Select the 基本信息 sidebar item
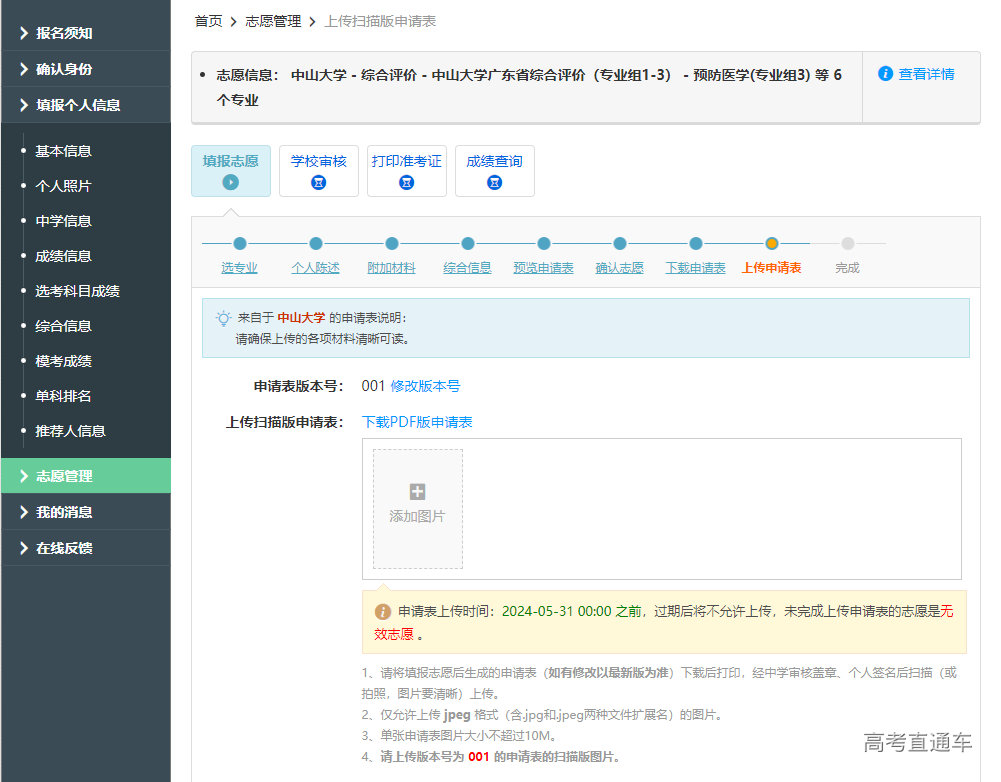Image resolution: width=1001 pixels, height=782 pixels. (63, 150)
